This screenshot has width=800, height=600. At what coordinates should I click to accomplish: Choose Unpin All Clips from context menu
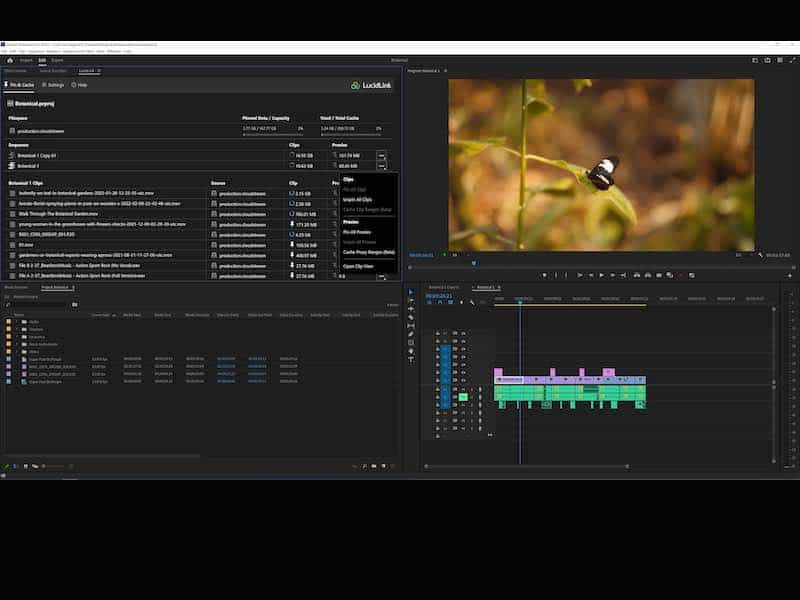pyautogui.click(x=357, y=201)
